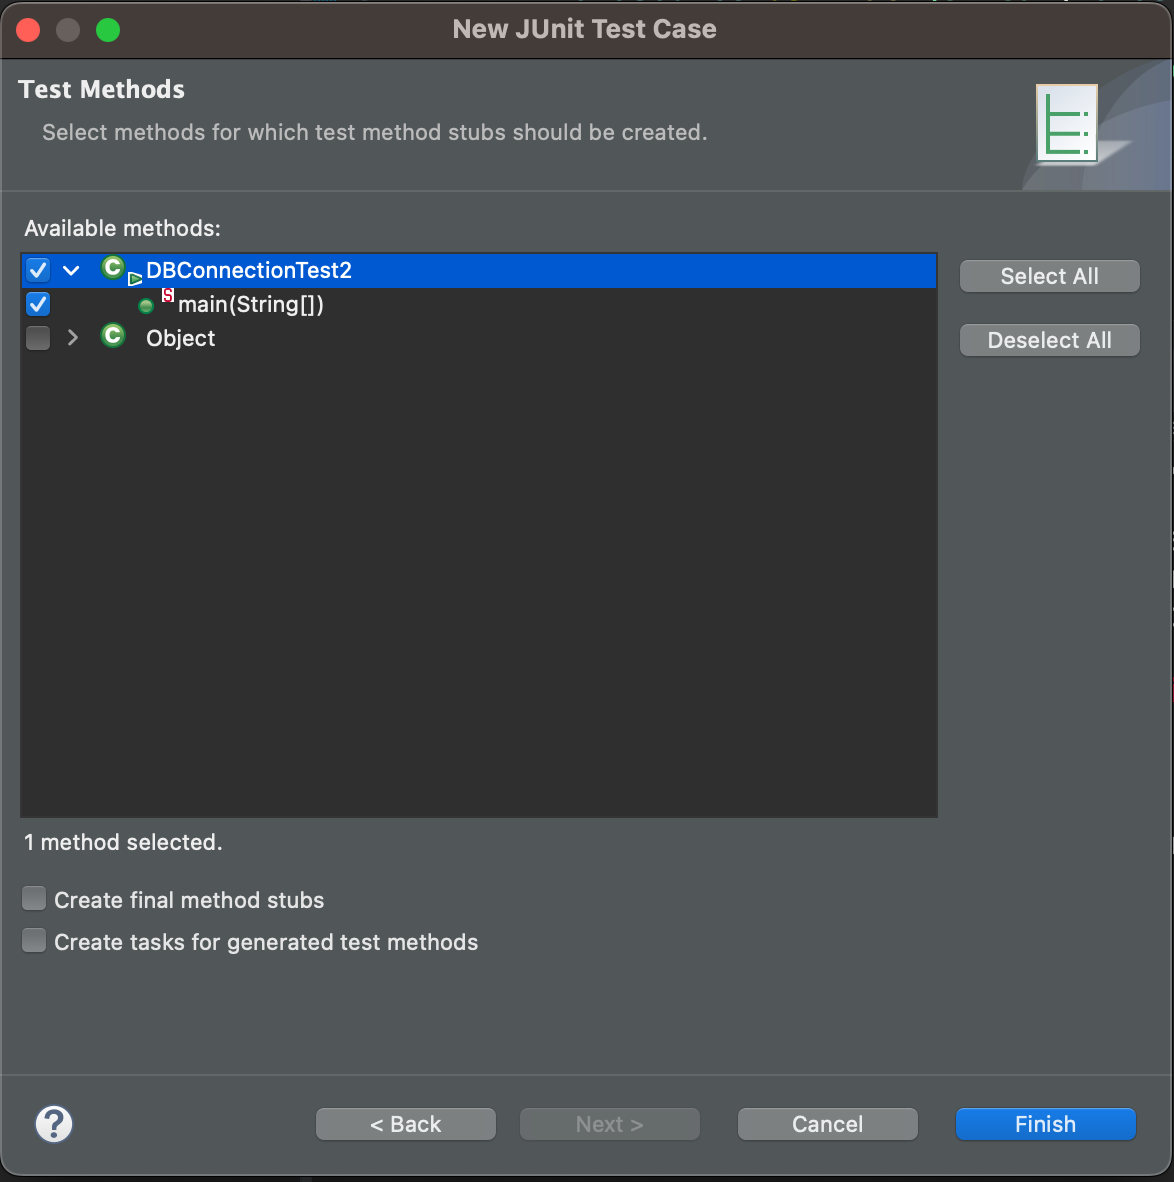Check the Object class checkbox
1174x1182 pixels.
pyautogui.click(x=38, y=338)
